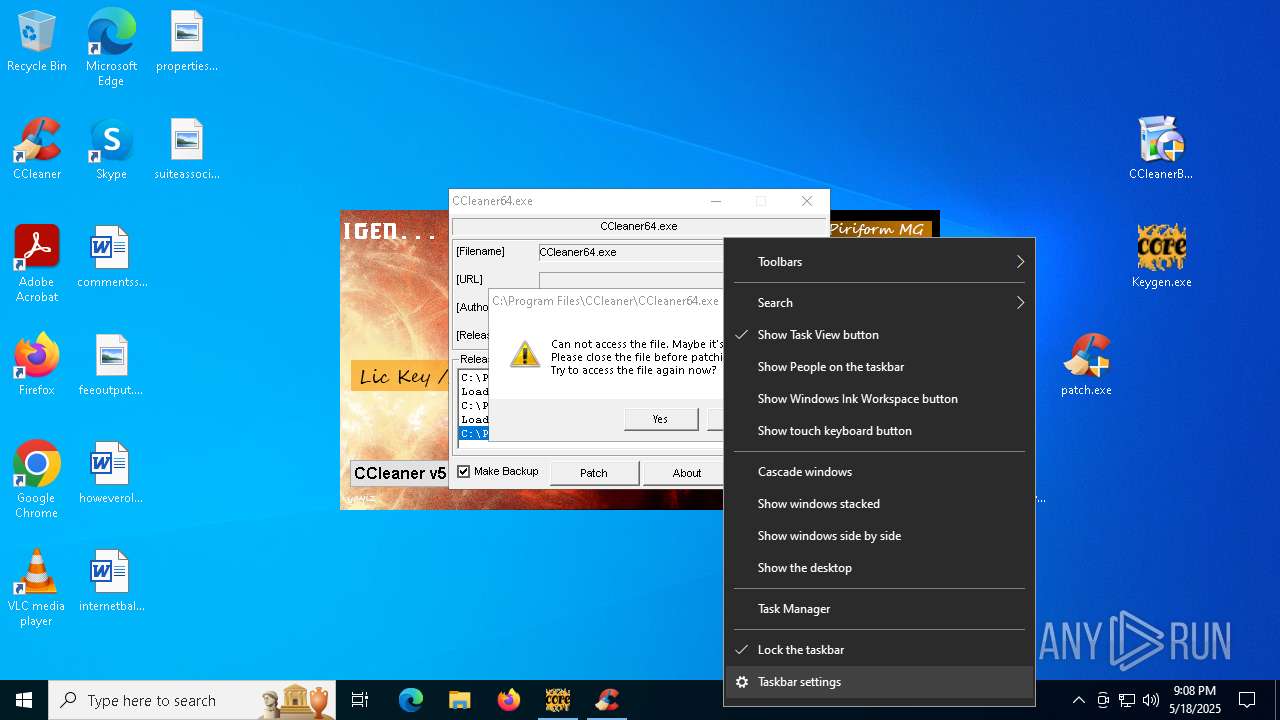Screen dimensions: 1280x720
Task: Click the Filename field in patcher
Action: [631, 252]
